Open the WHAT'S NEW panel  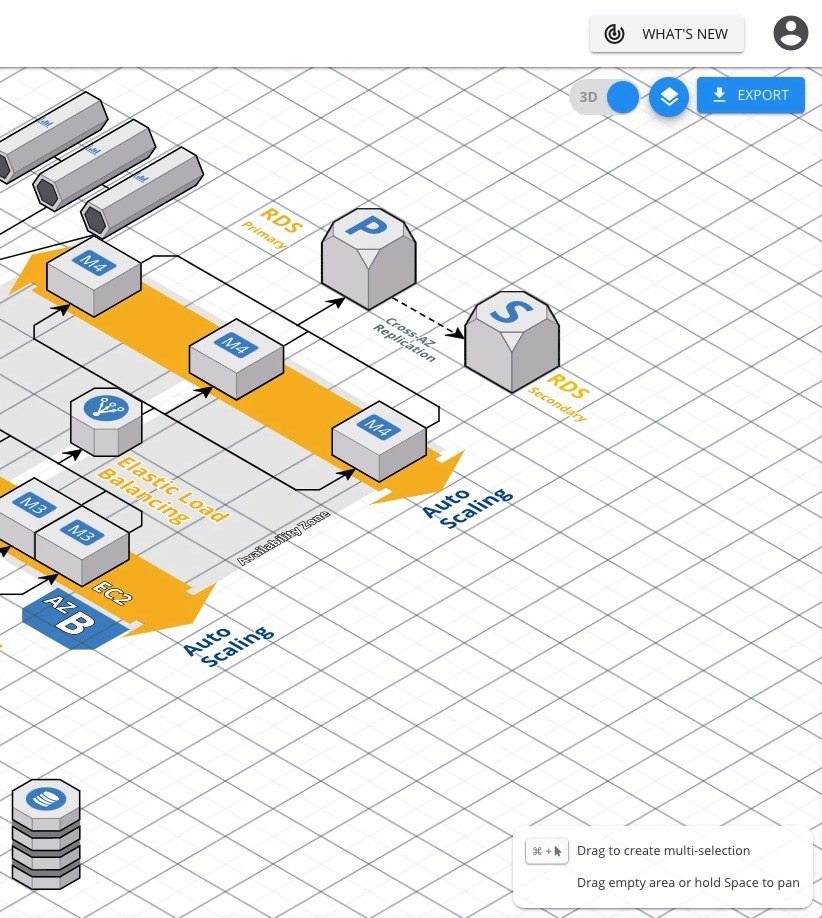[x=667, y=34]
